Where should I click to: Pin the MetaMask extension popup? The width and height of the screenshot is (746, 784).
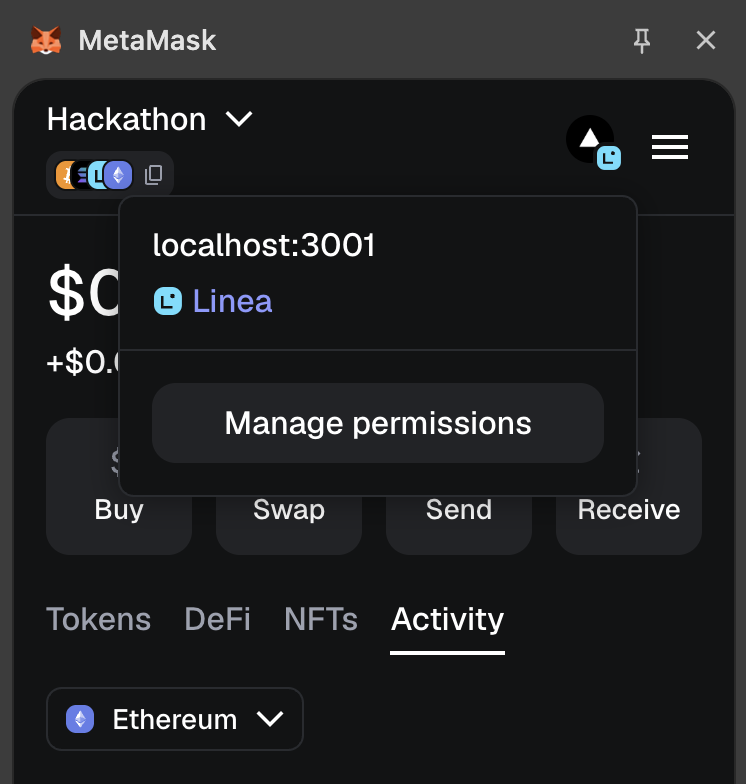(642, 40)
